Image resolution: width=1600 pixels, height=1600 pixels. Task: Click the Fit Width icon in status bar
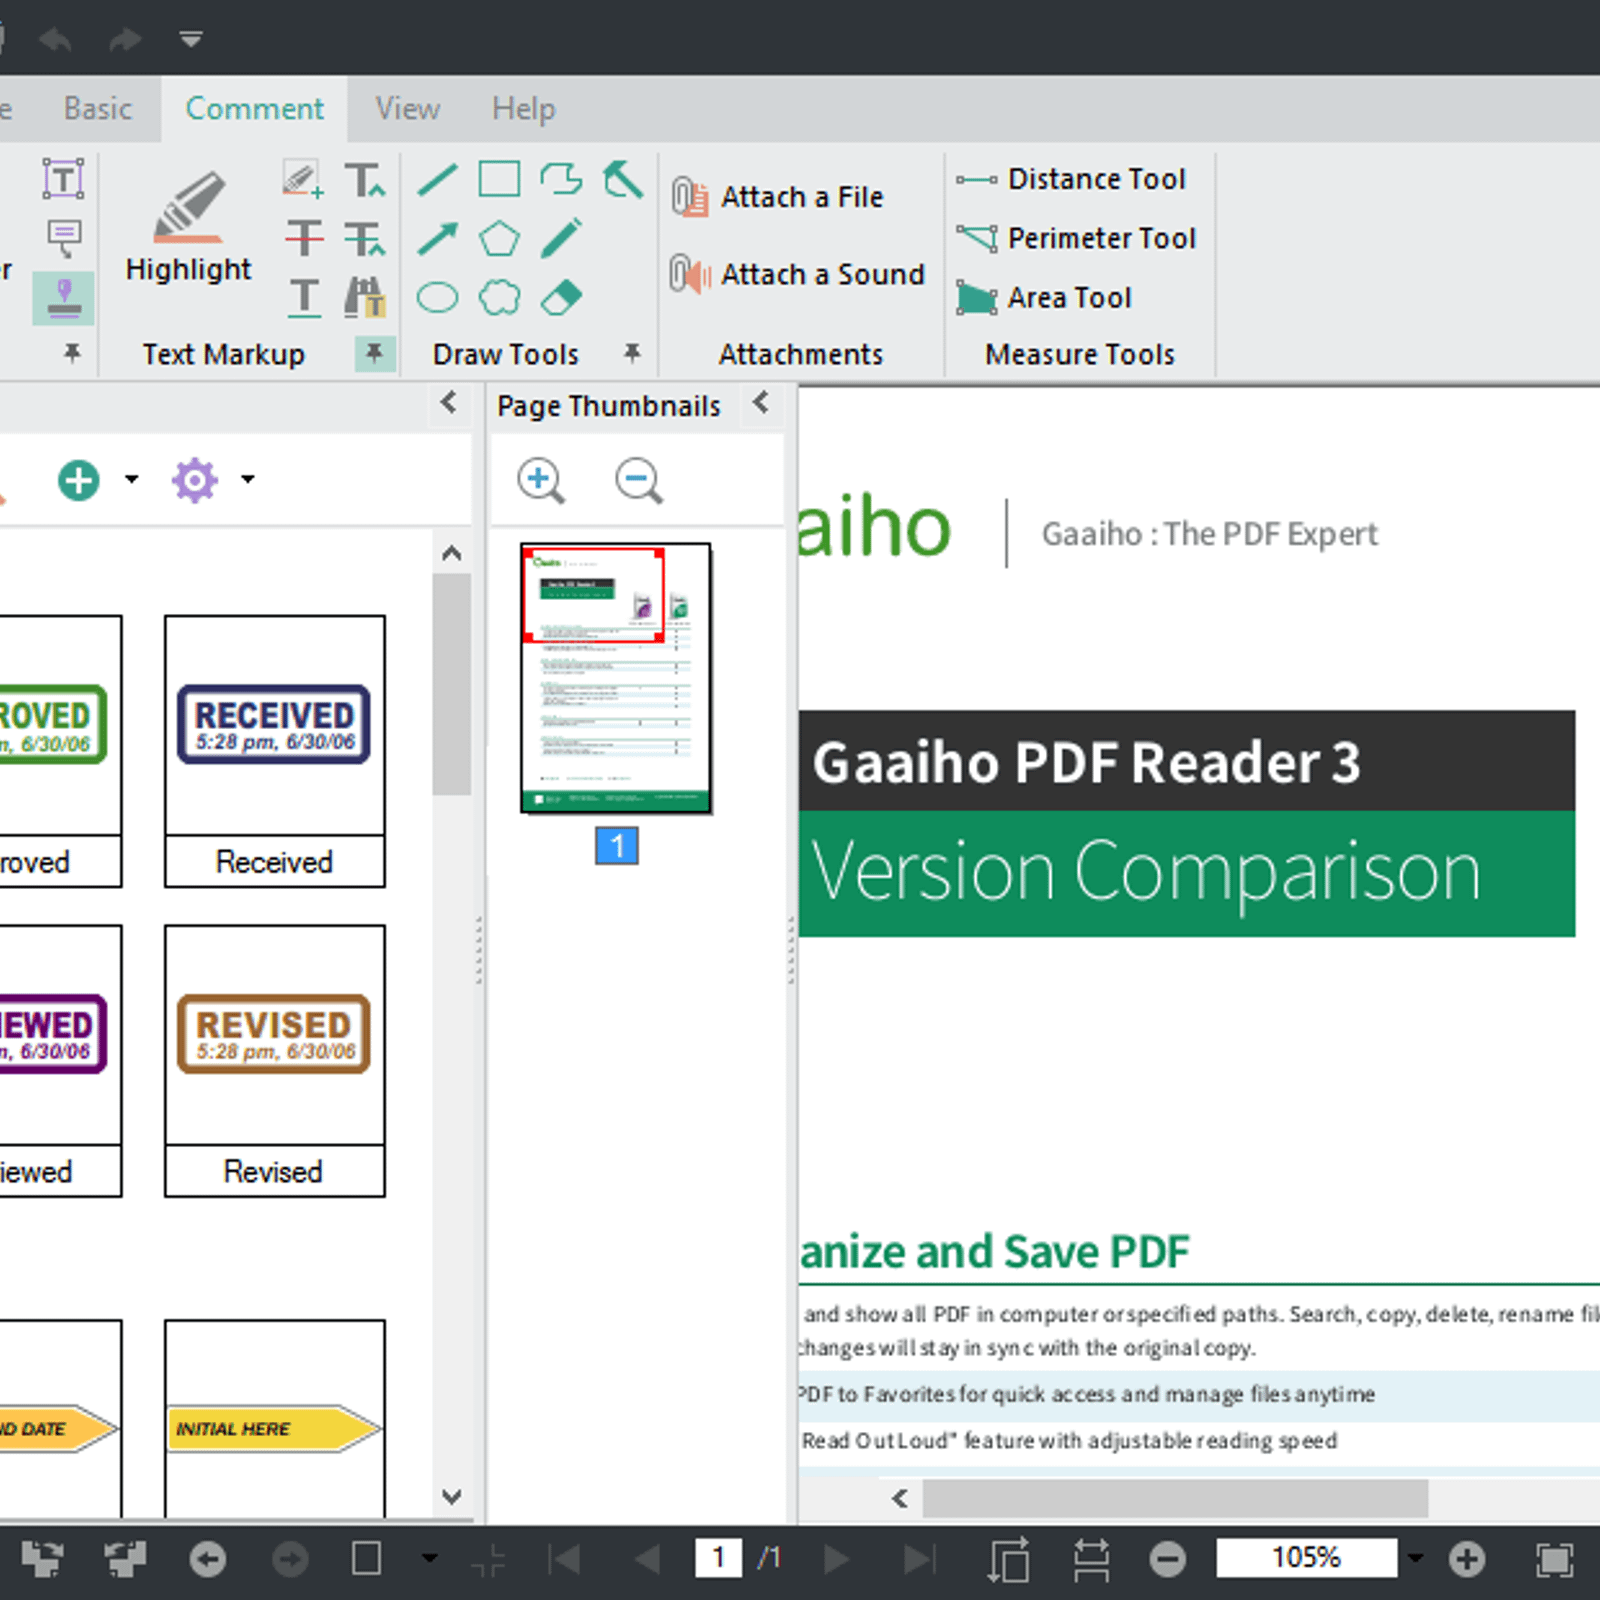click(x=1091, y=1559)
